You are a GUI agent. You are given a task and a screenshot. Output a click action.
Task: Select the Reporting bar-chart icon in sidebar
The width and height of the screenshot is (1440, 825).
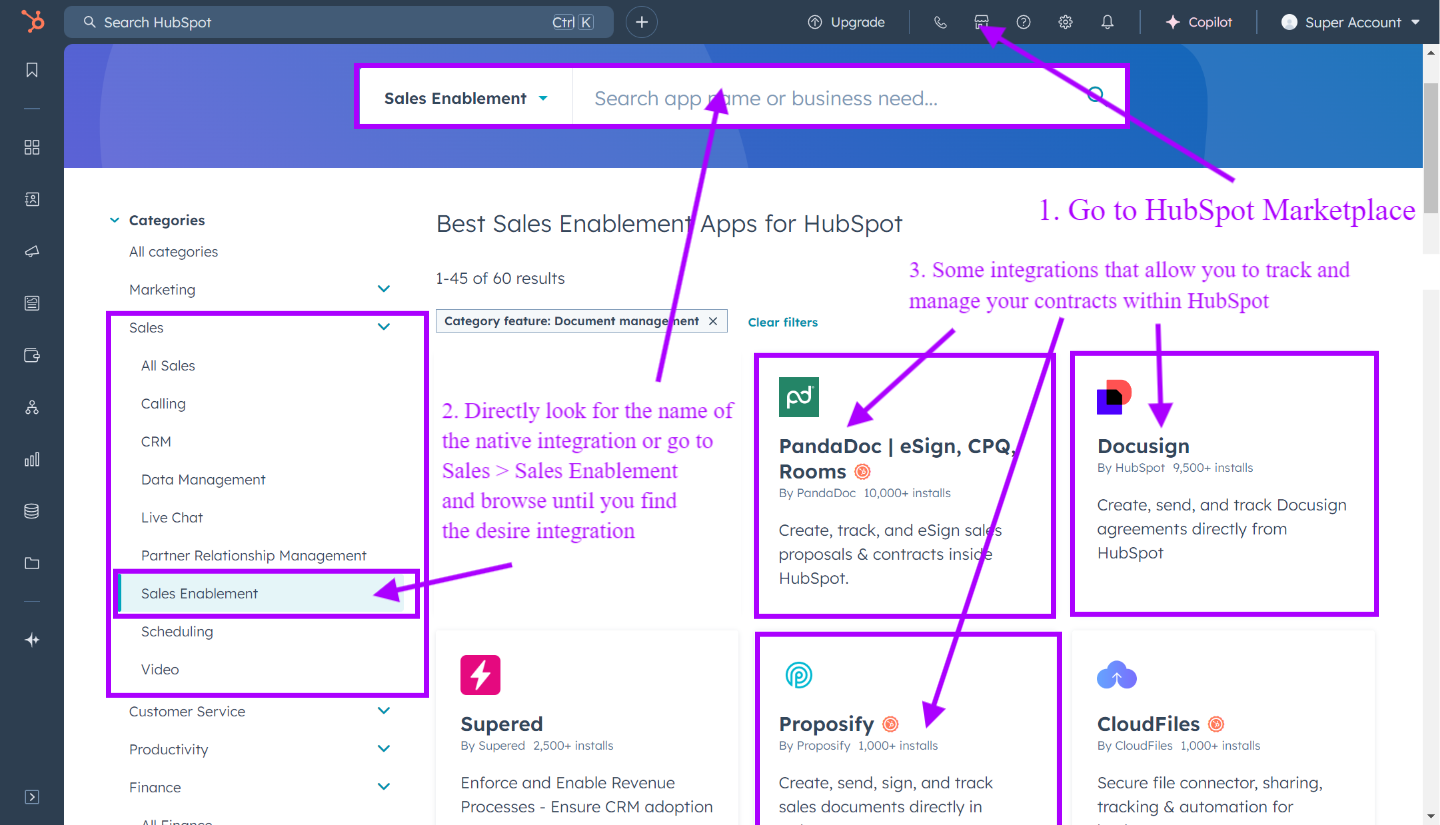pos(31,459)
